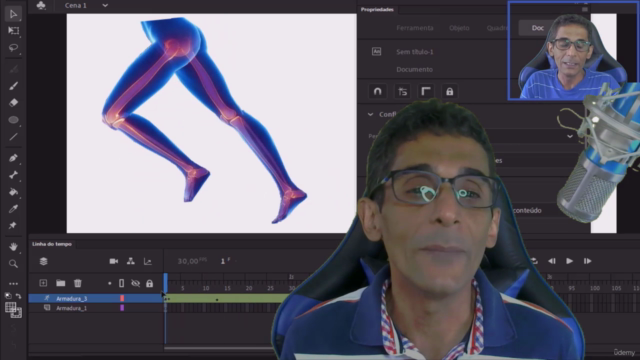Select the Propriedades panel tab
Viewport: 640px width, 360px height.
pyautogui.click(x=377, y=9)
